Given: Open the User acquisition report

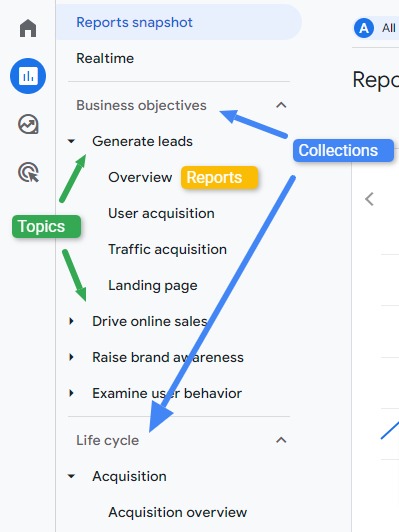Looking at the screenshot, I should 161,213.
